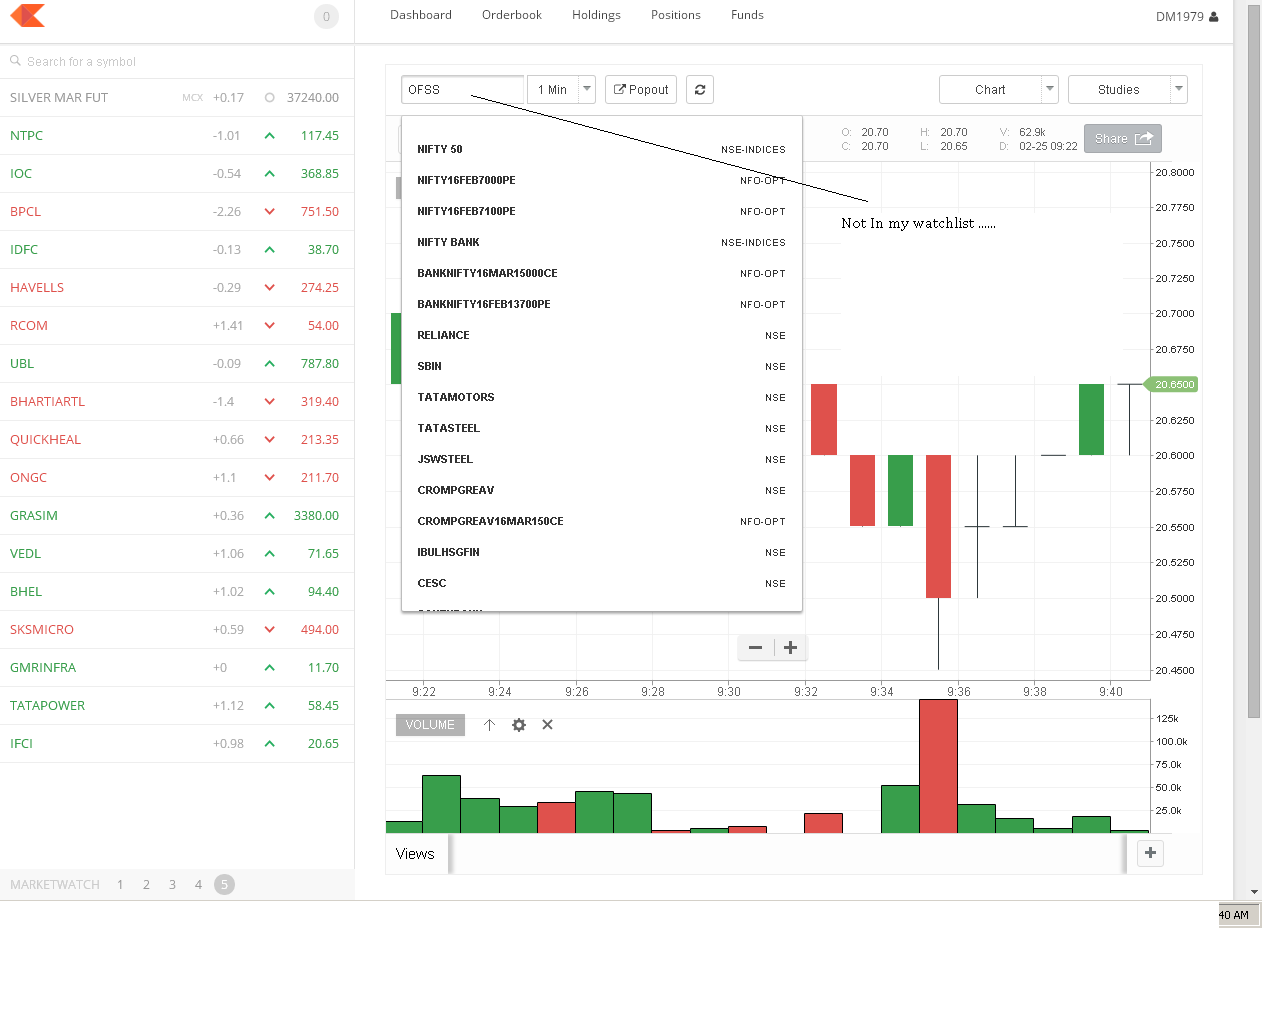1280x1024 pixels.
Task: Pick JSWSTEEL from the symbol dropdown
Action: 601,460
